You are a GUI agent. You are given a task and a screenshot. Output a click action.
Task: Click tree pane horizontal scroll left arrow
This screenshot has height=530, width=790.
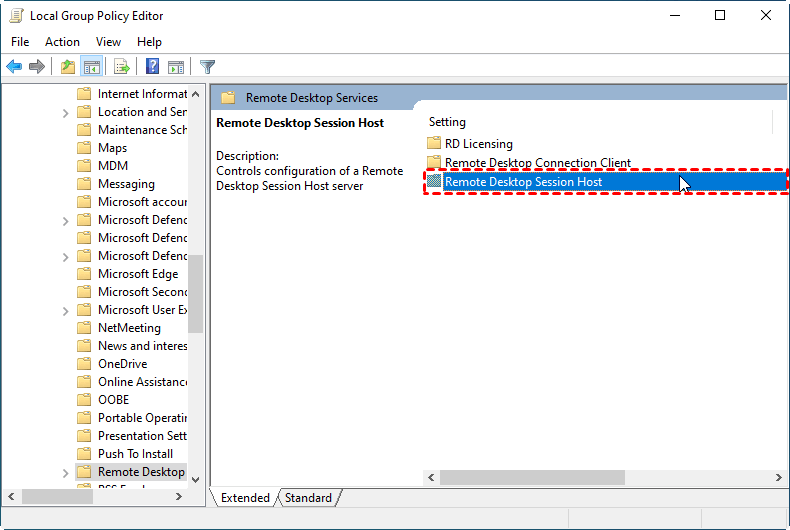[11, 497]
